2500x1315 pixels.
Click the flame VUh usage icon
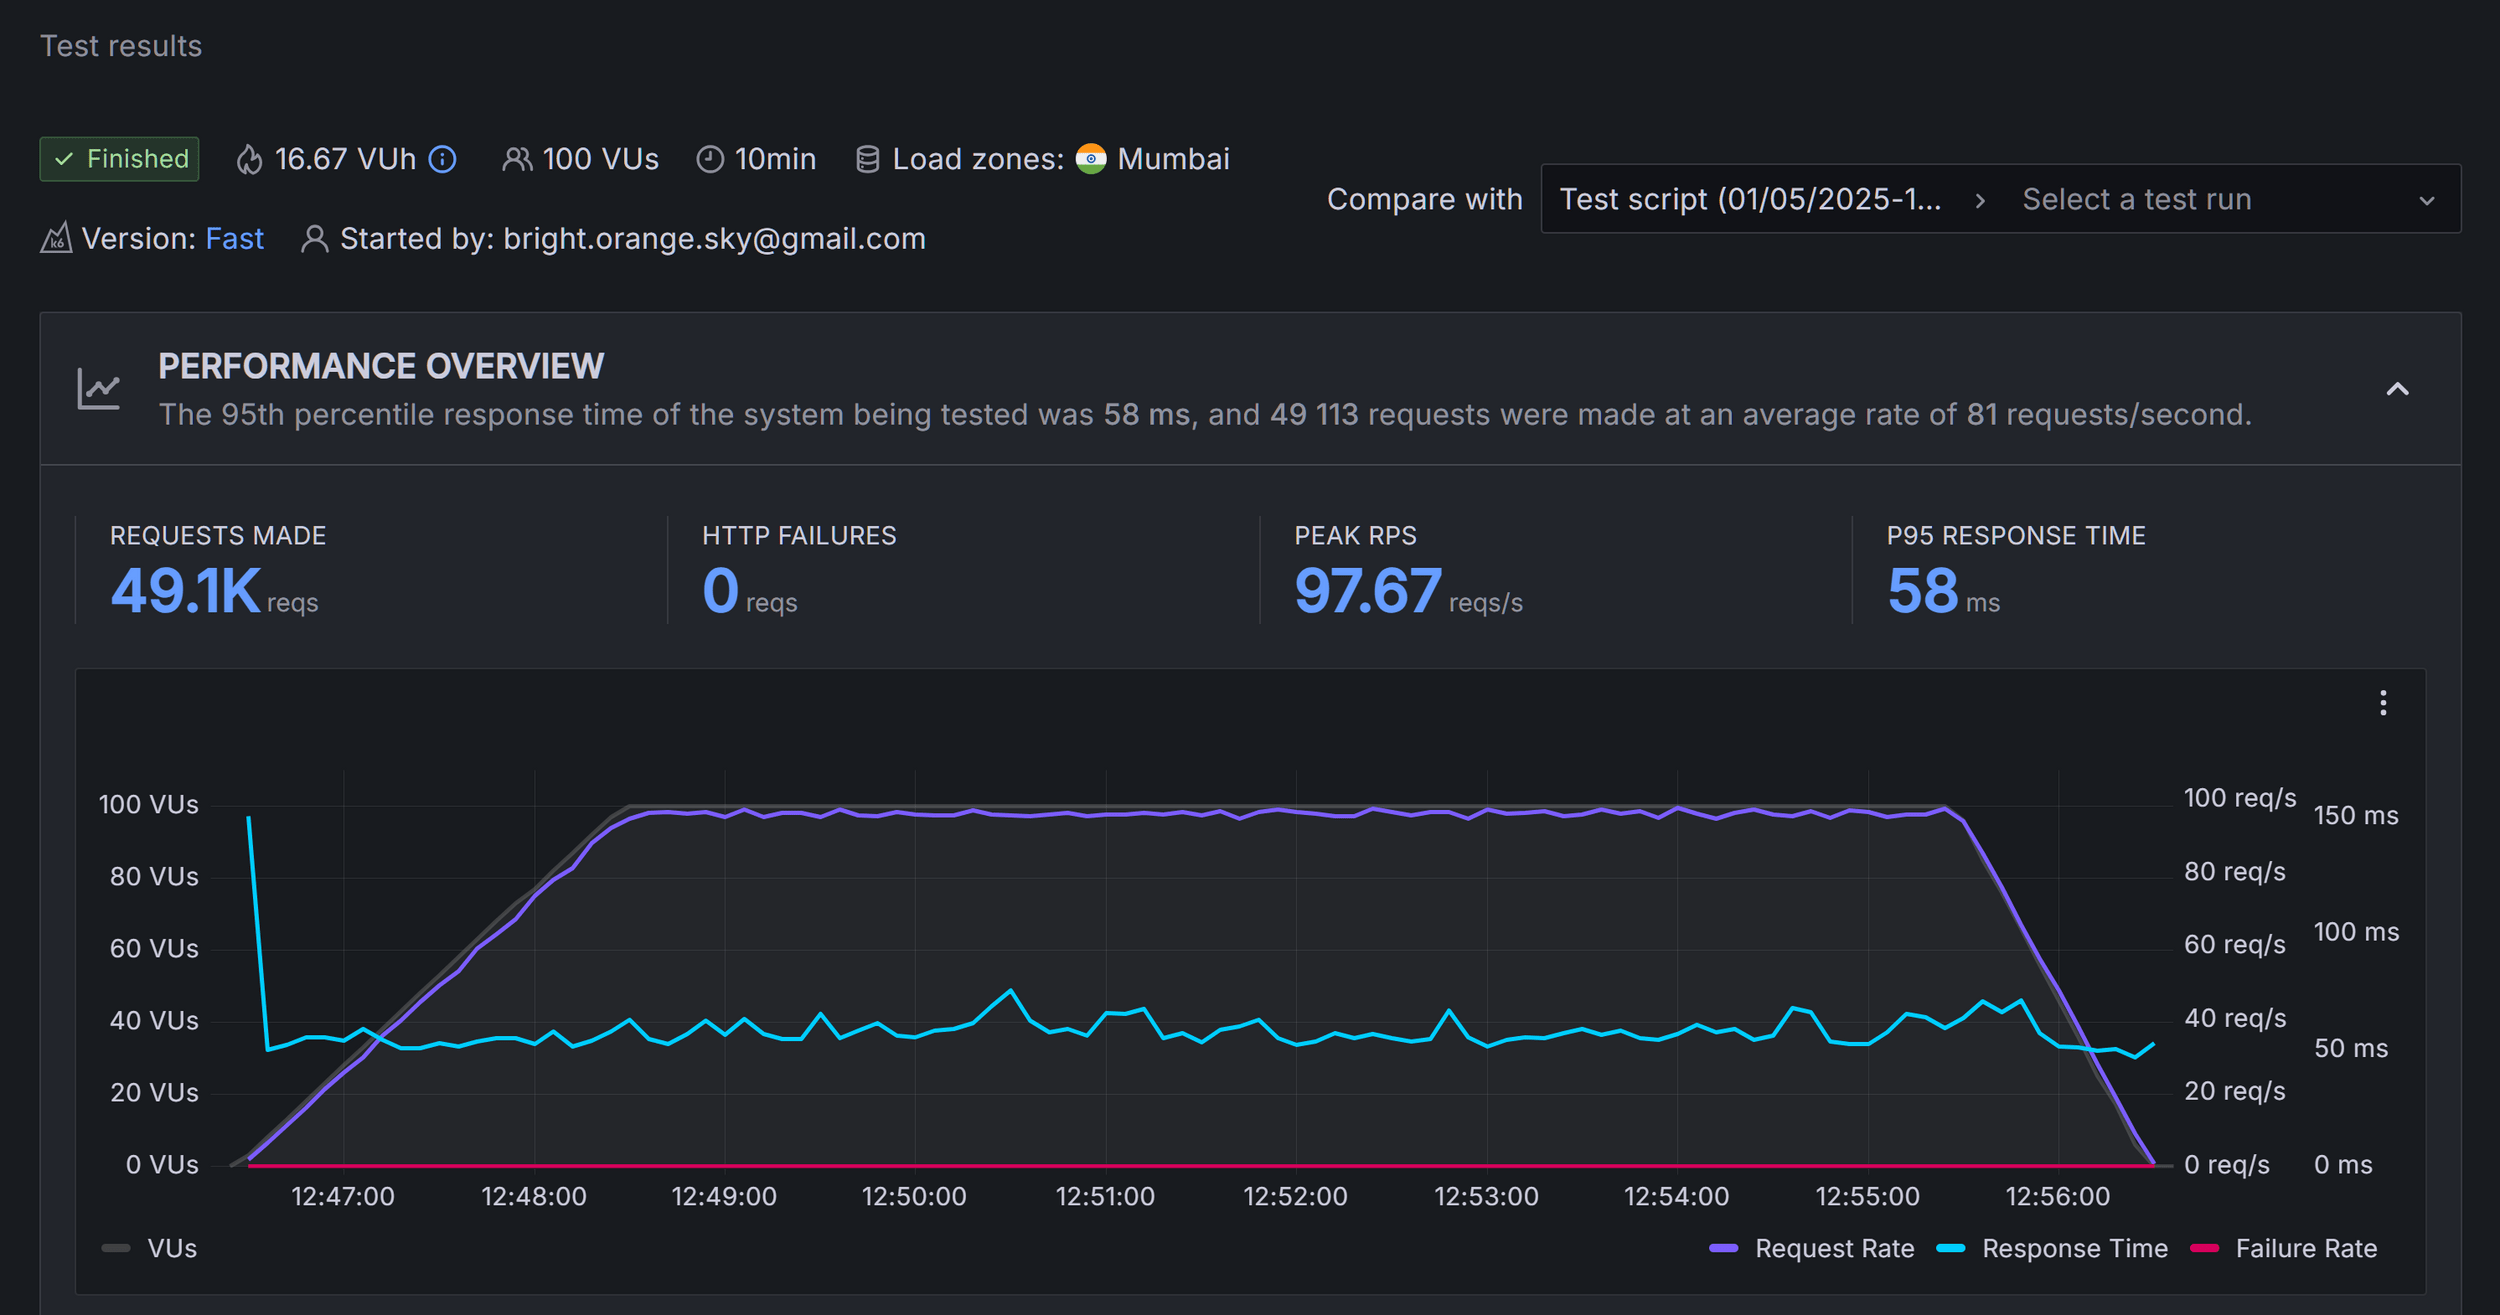click(249, 159)
